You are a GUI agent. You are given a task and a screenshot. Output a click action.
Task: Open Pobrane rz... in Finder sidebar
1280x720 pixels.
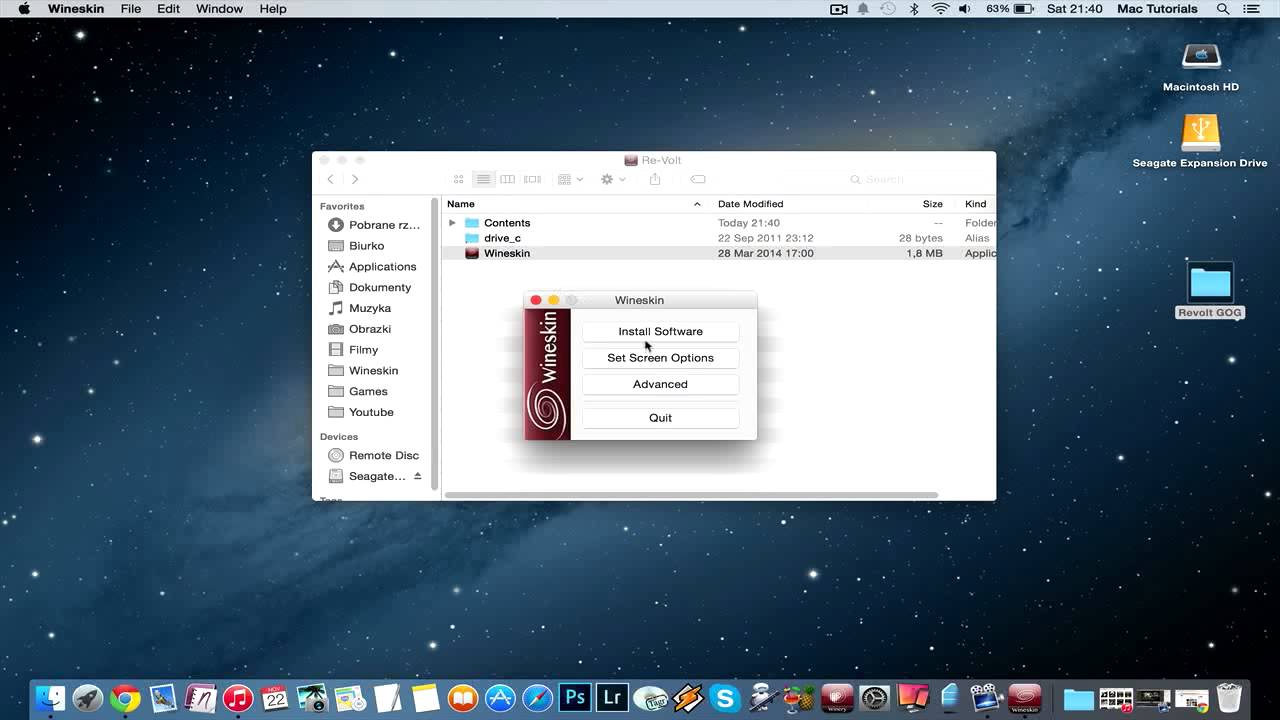pyautogui.click(x=376, y=225)
